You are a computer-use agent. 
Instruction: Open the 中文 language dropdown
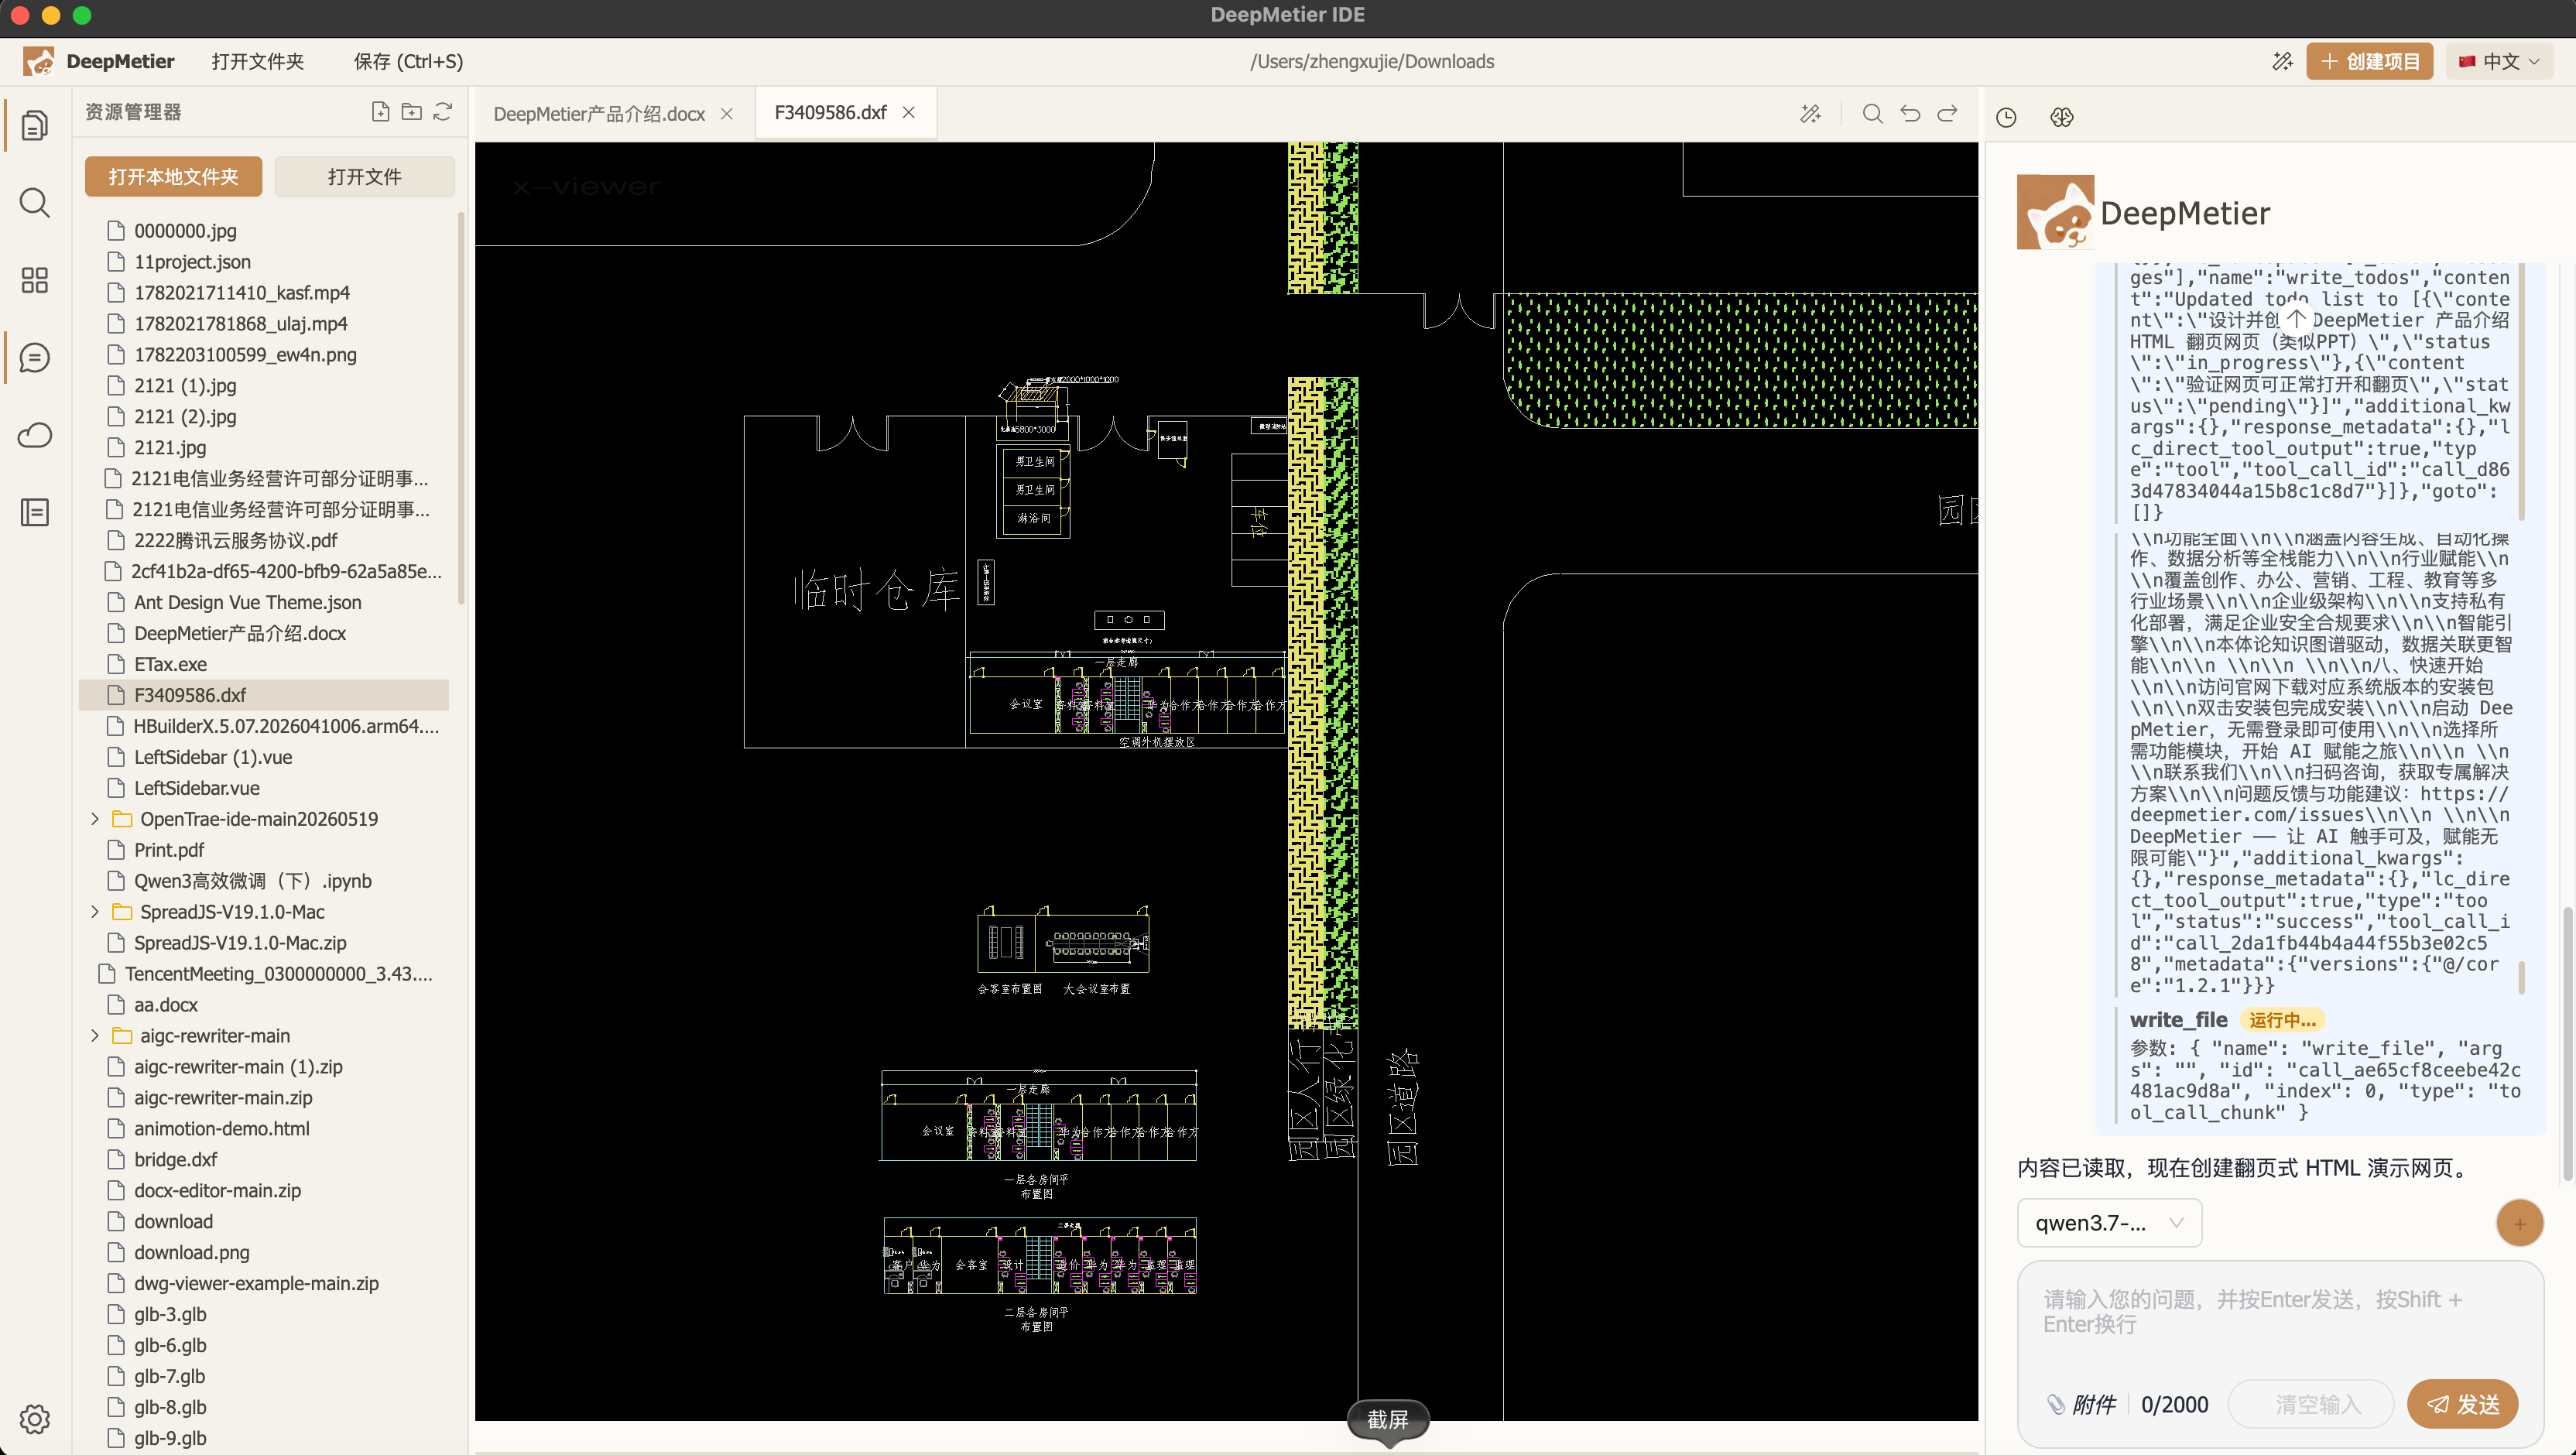[2499, 61]
